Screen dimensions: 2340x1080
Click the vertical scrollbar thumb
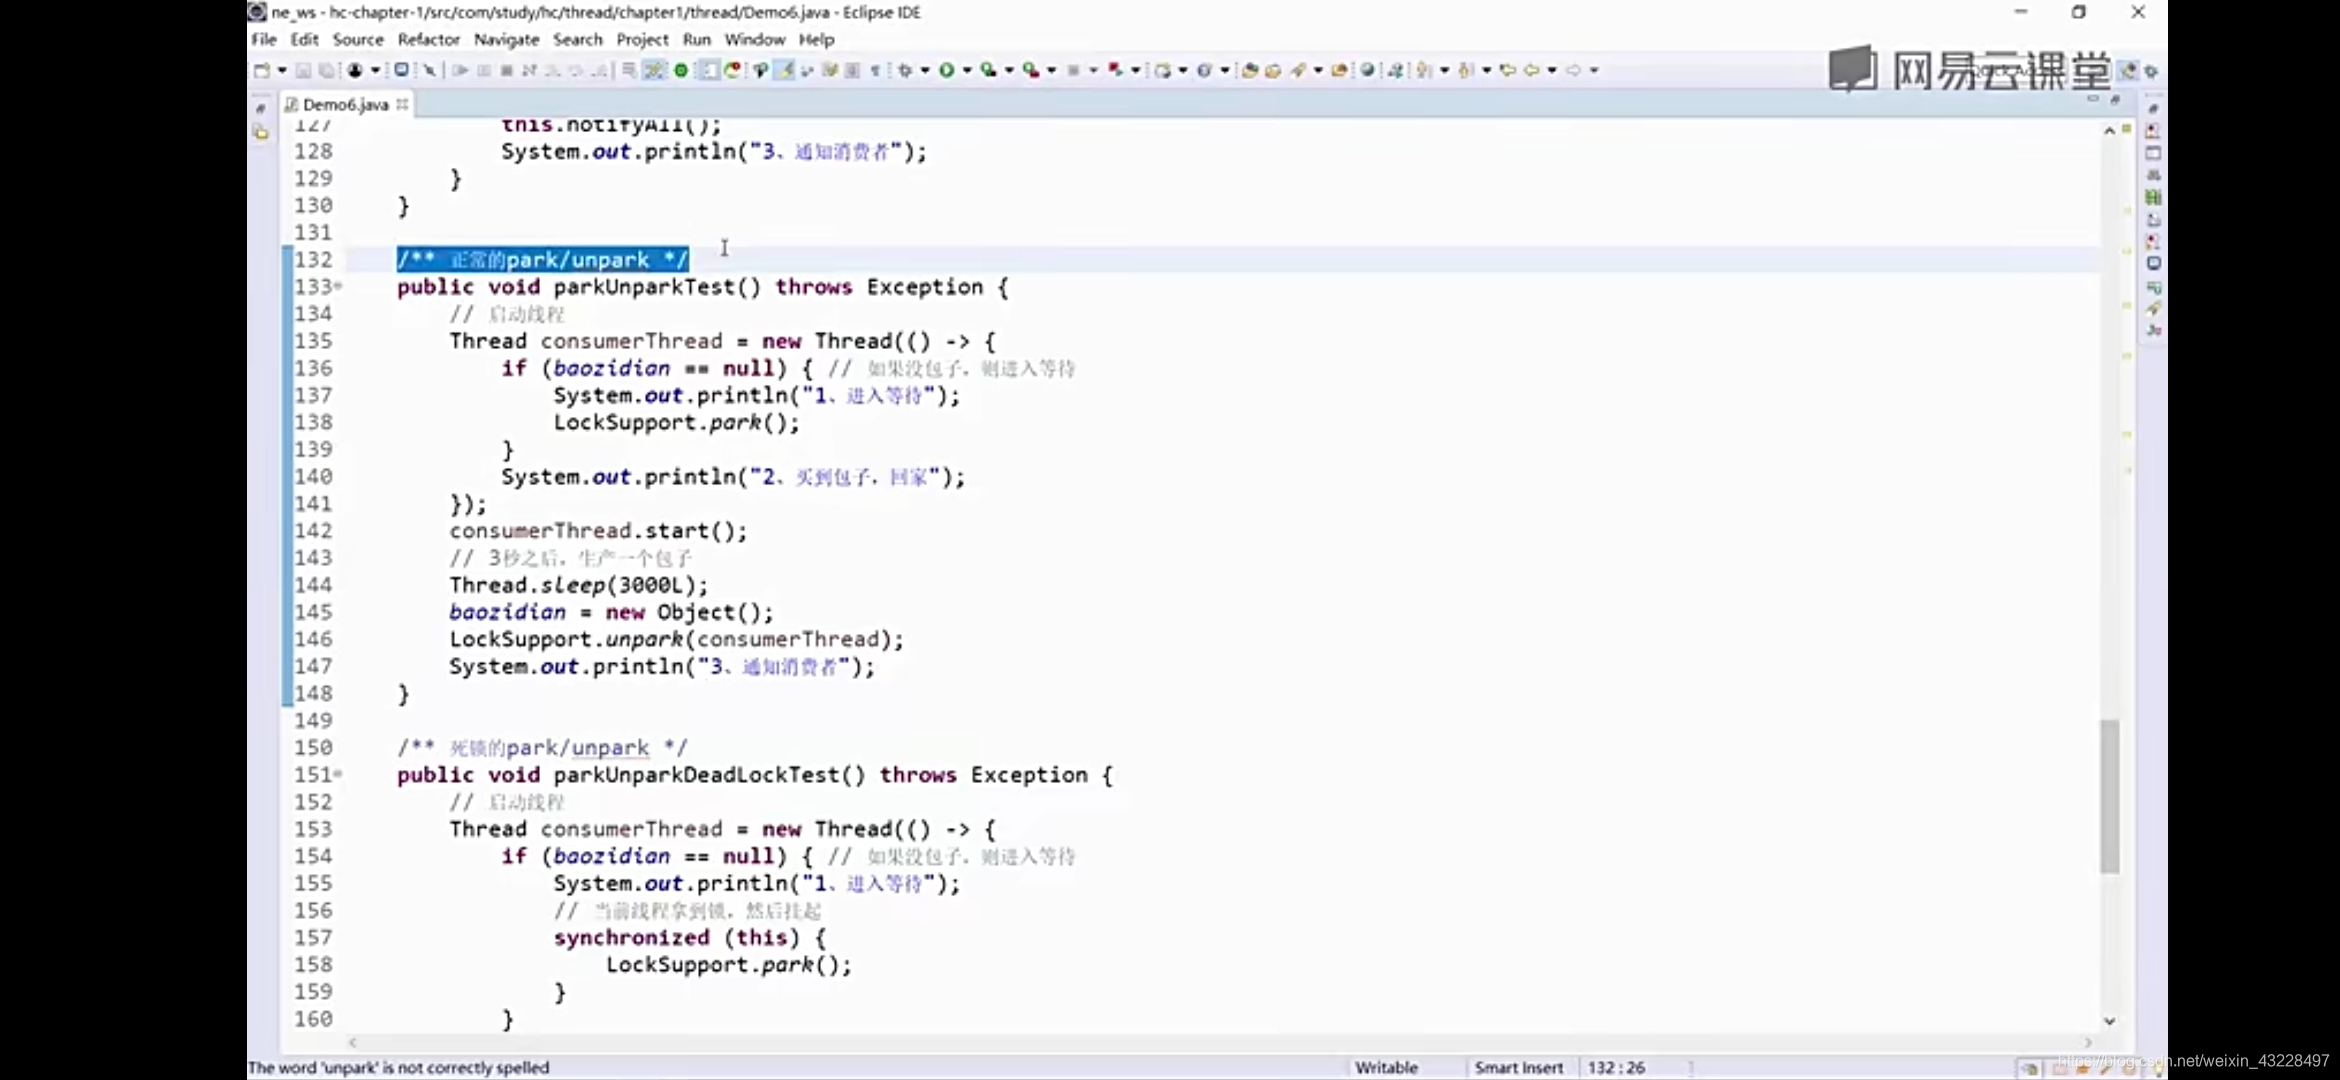point(2109,796)
